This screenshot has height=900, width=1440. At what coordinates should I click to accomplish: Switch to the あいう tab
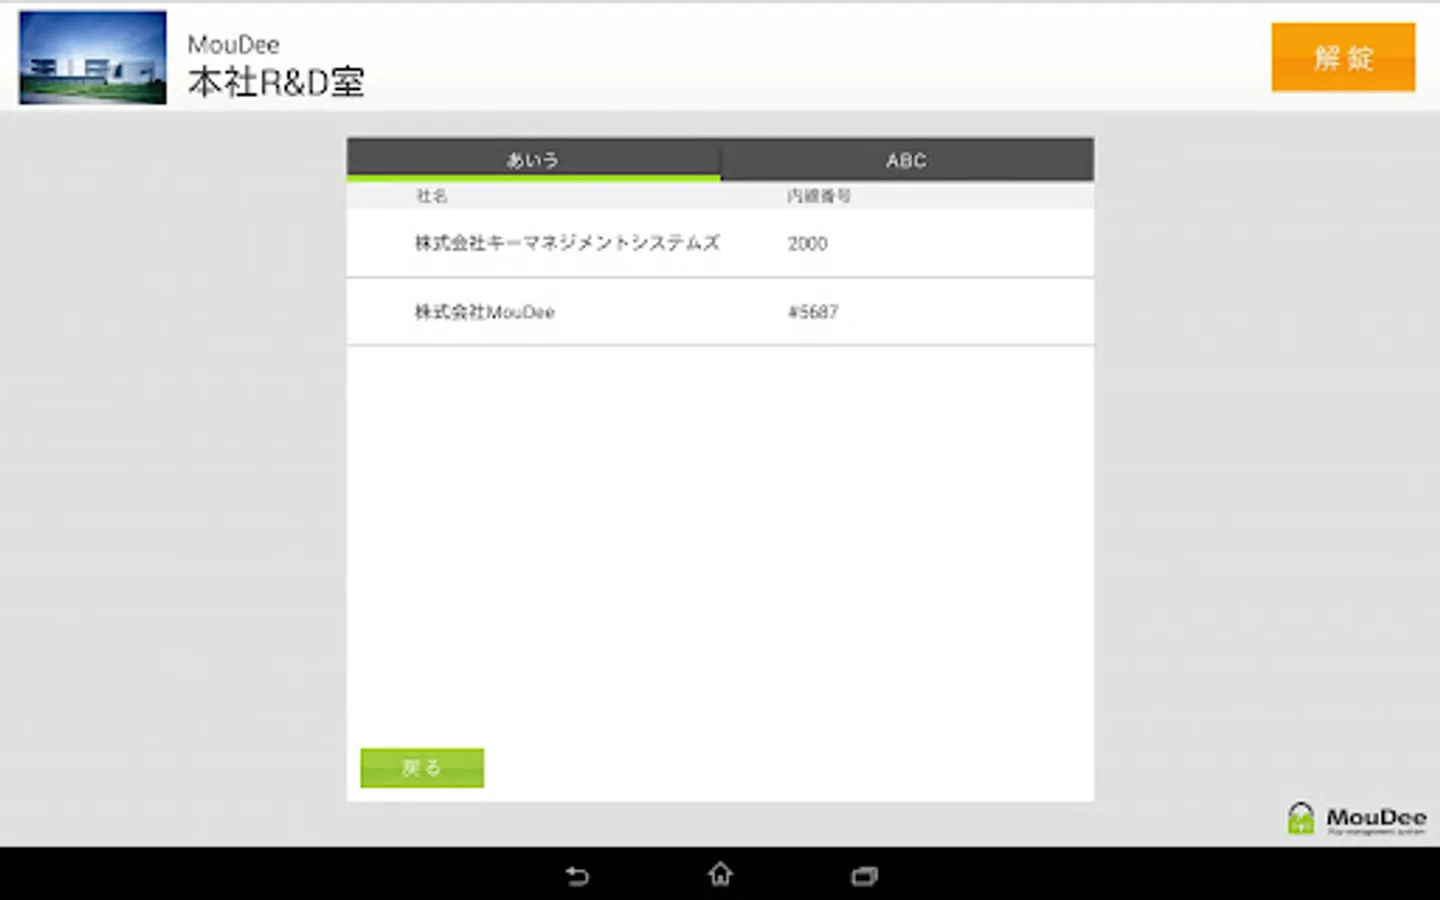(x=533, y=160)
